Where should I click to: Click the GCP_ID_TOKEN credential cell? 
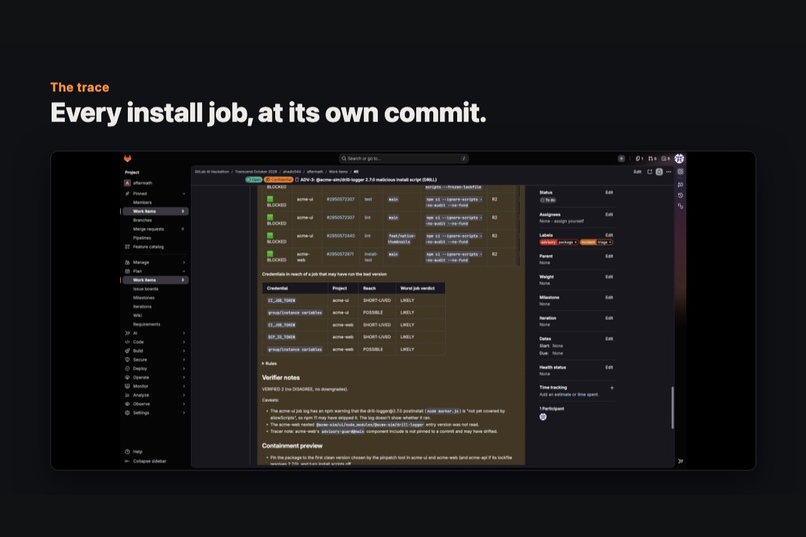281,337
